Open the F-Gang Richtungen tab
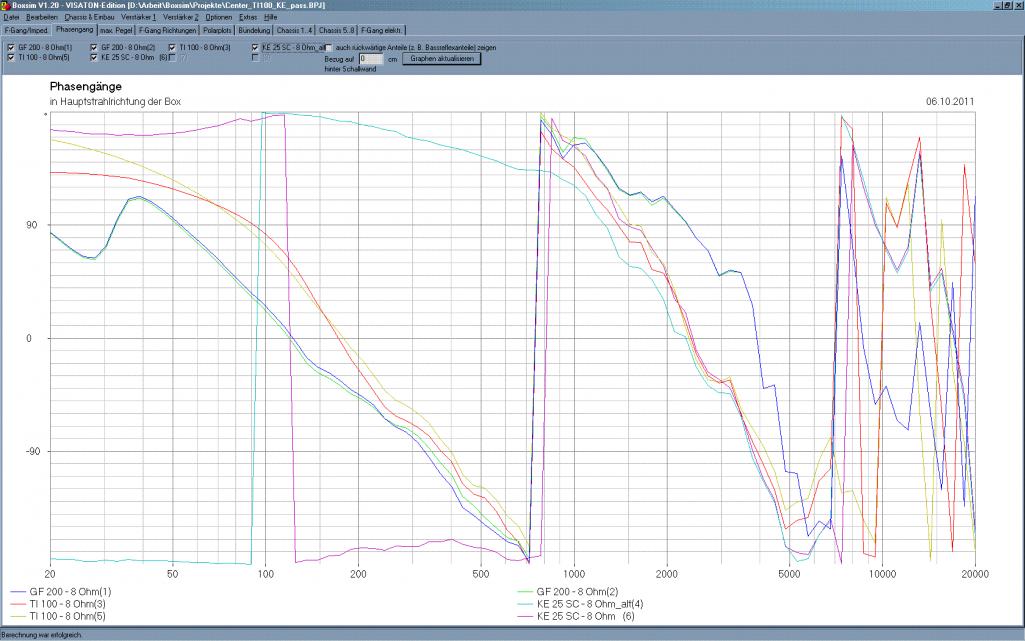Image resolution: width=1025 pixels, height=641 pixels. click(x=167, y=30)
